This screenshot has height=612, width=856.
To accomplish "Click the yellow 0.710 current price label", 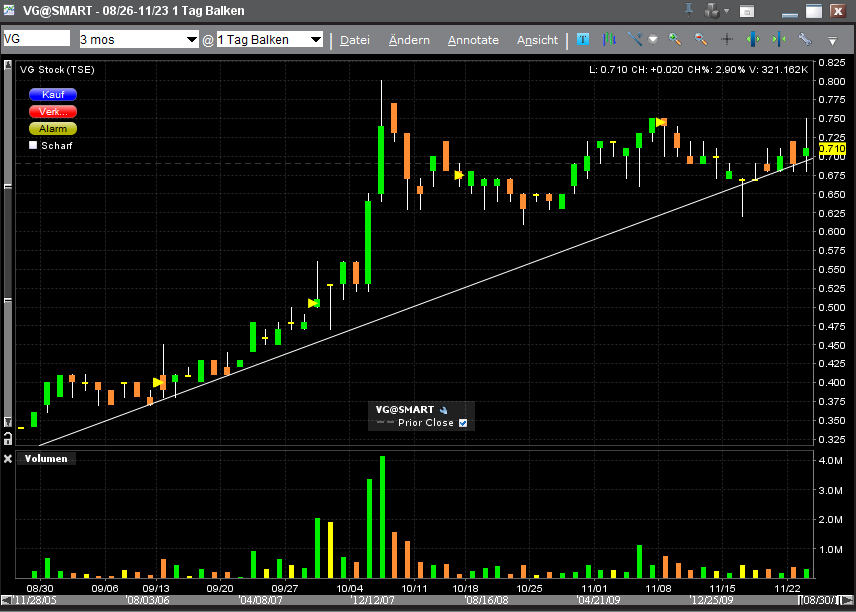I will (832, 148).
